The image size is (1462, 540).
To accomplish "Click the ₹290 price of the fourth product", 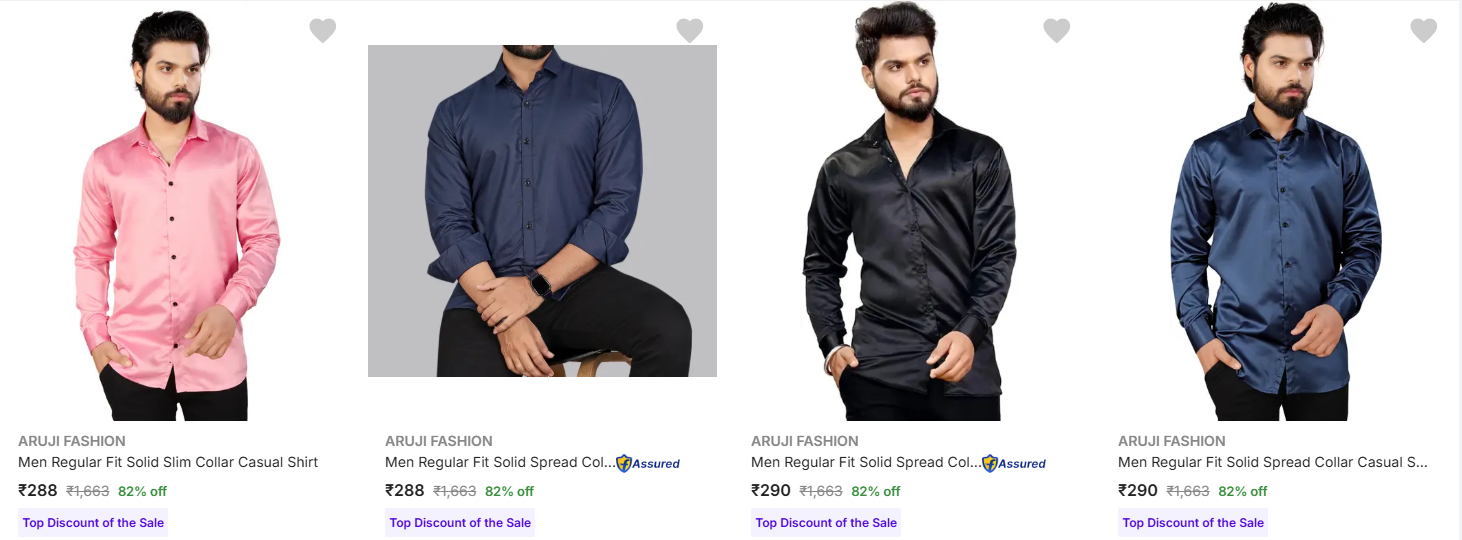I will 1138,491.
